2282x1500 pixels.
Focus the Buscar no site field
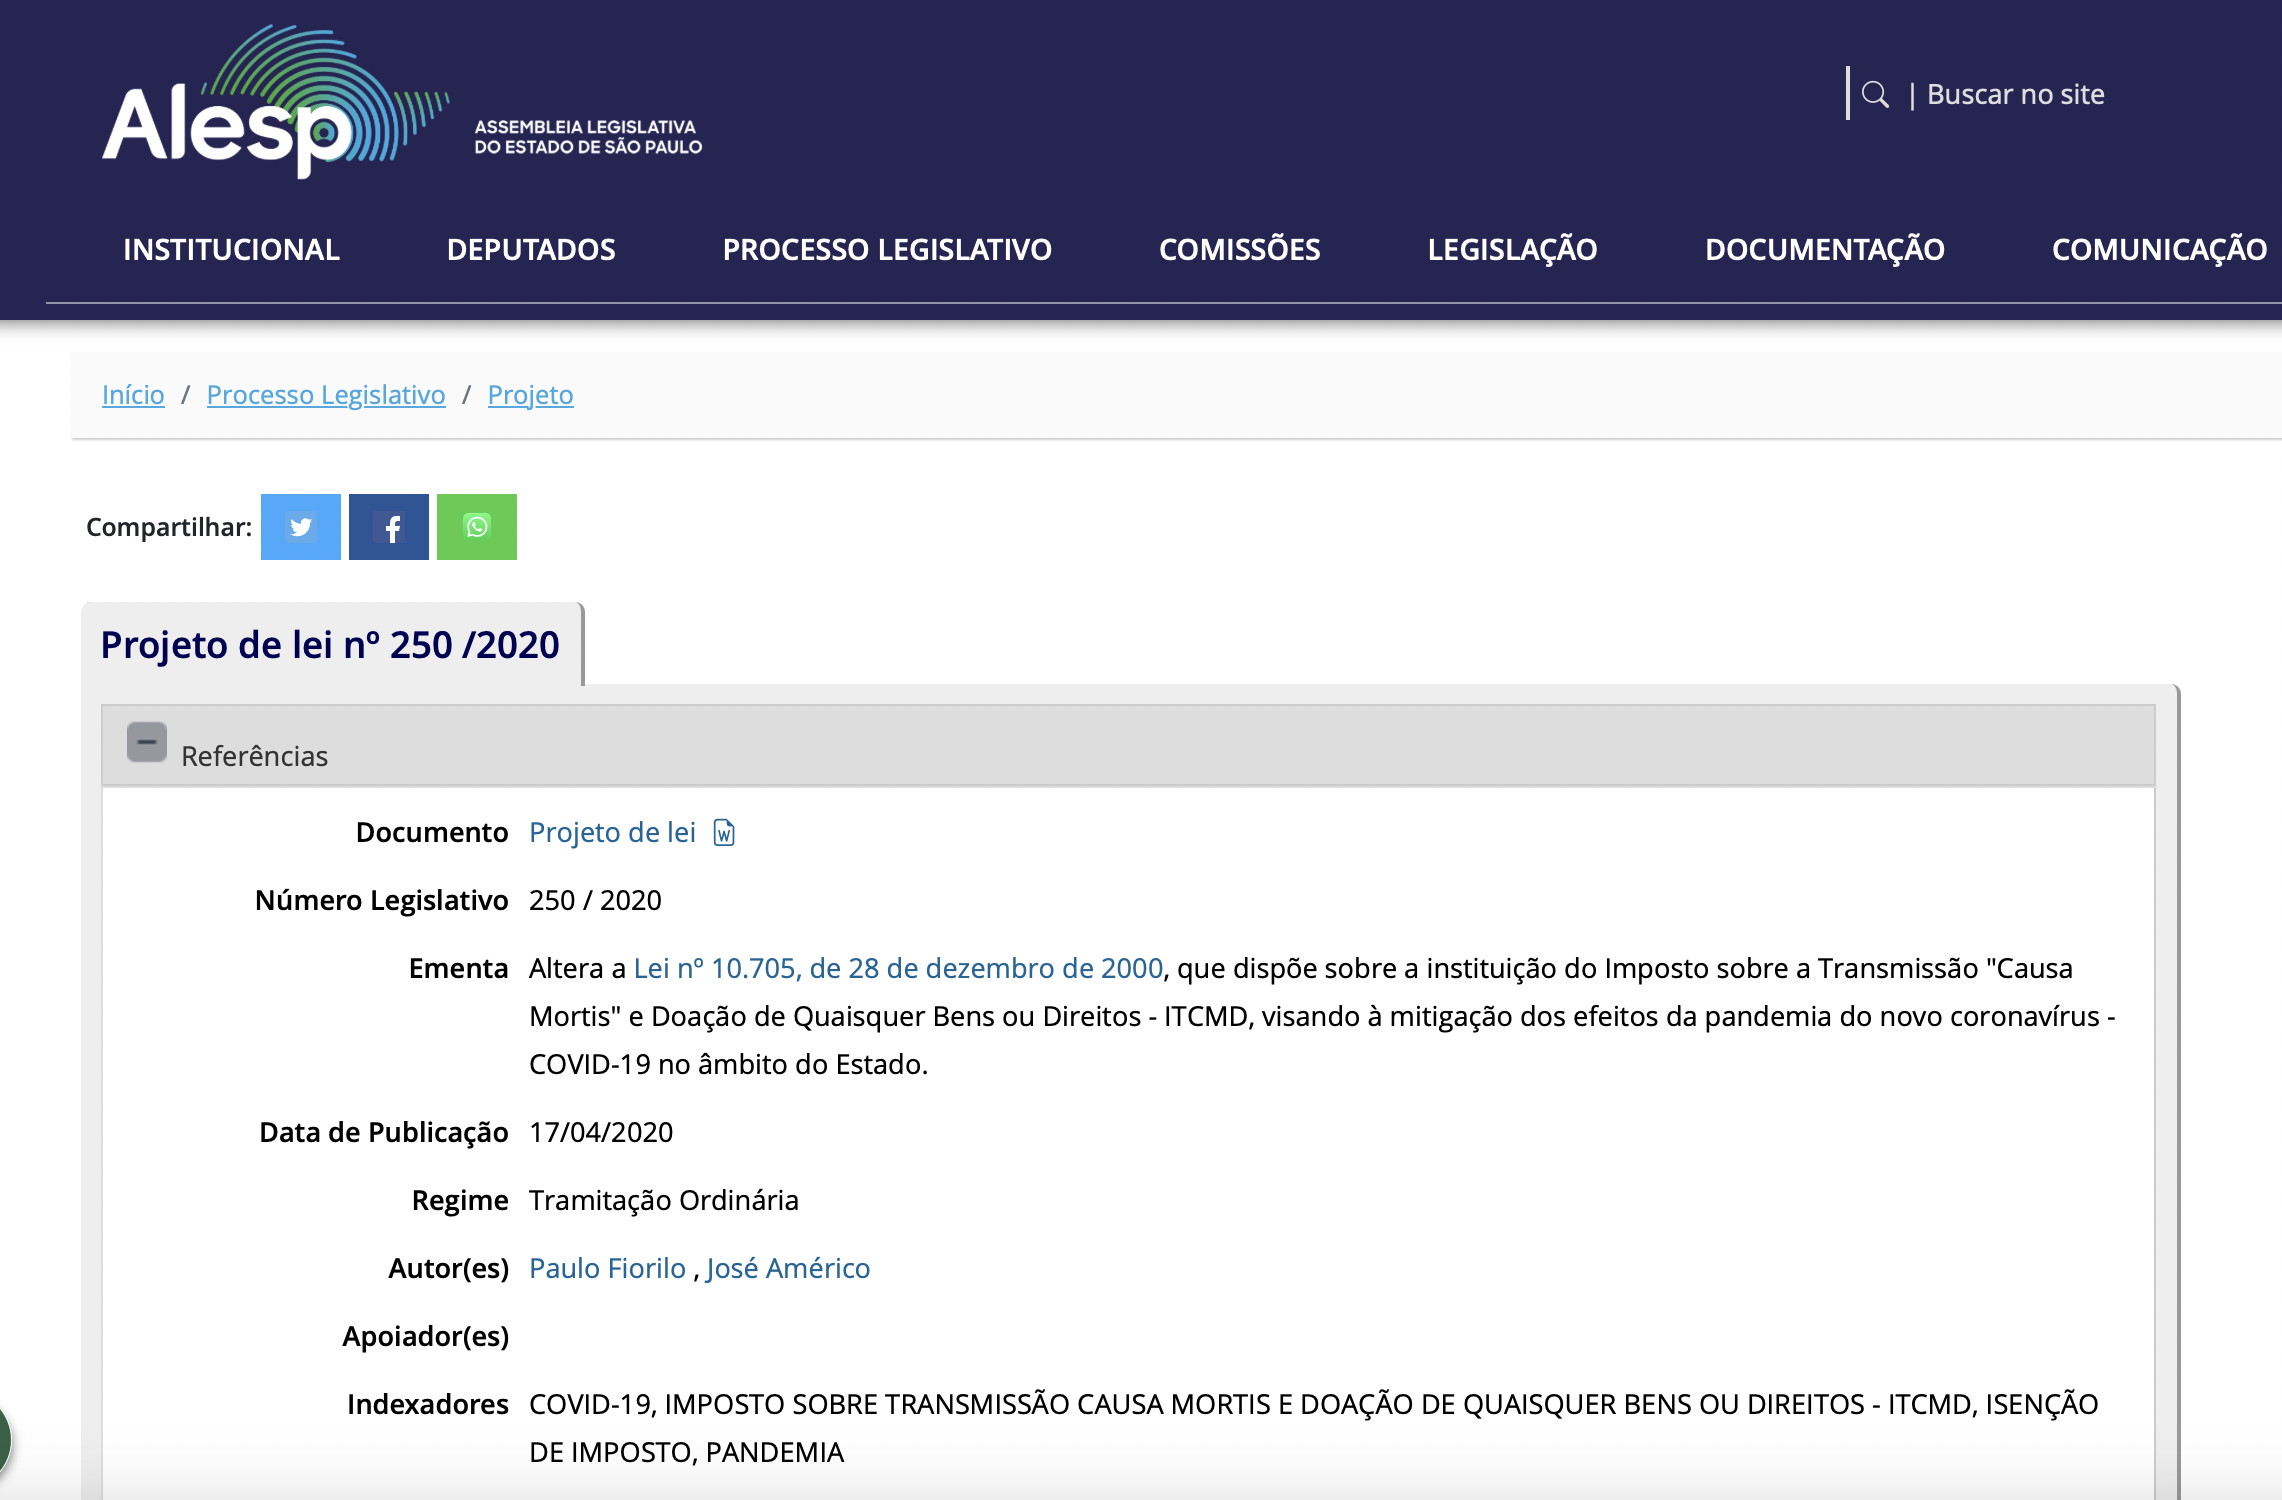click(x=2015, y=95)
